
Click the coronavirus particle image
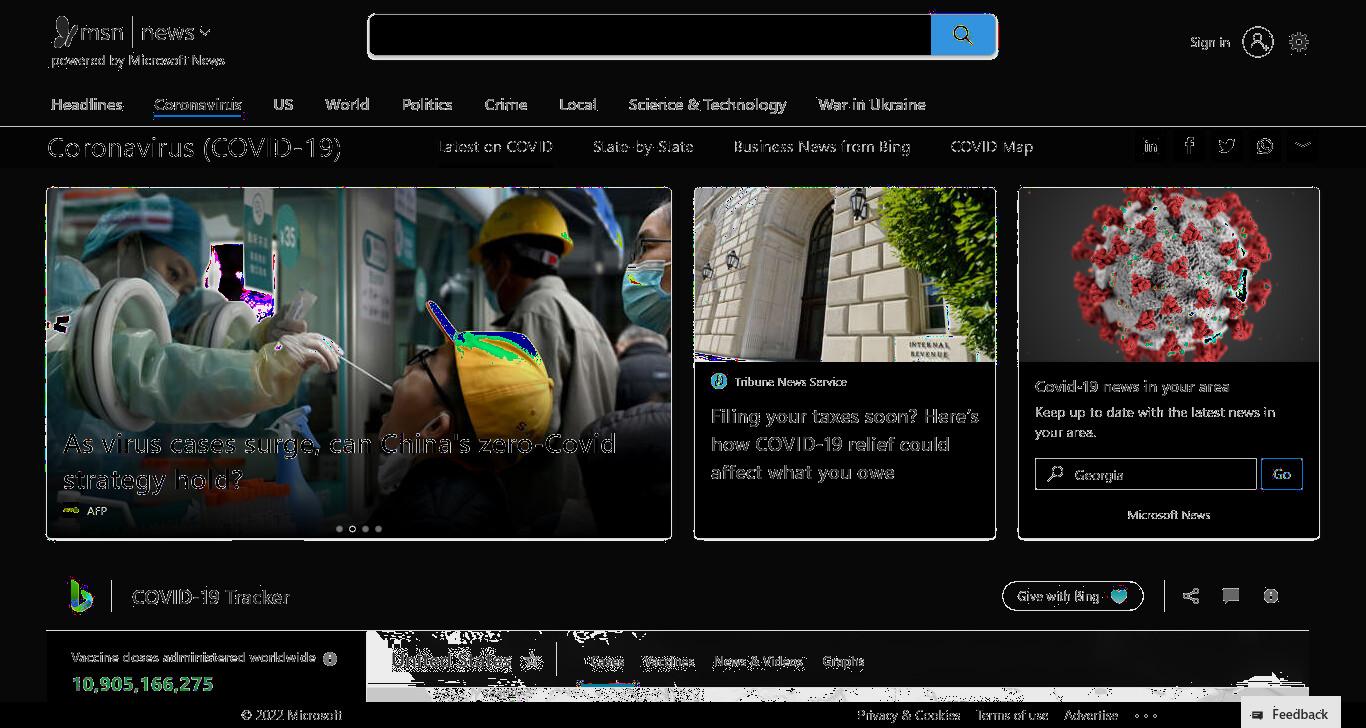click(1169, 274)
